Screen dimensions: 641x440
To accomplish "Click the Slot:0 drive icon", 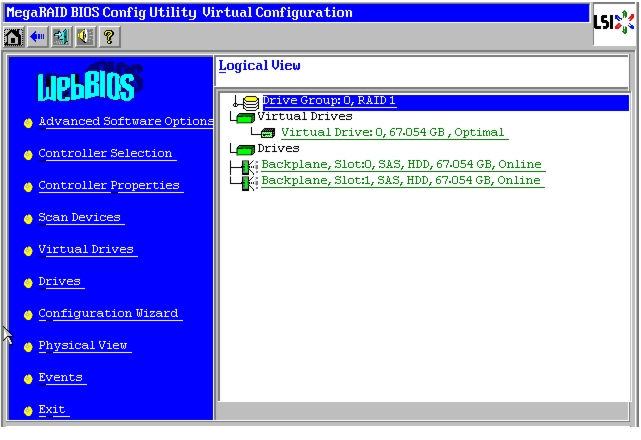I will click(x=249, y=166).
